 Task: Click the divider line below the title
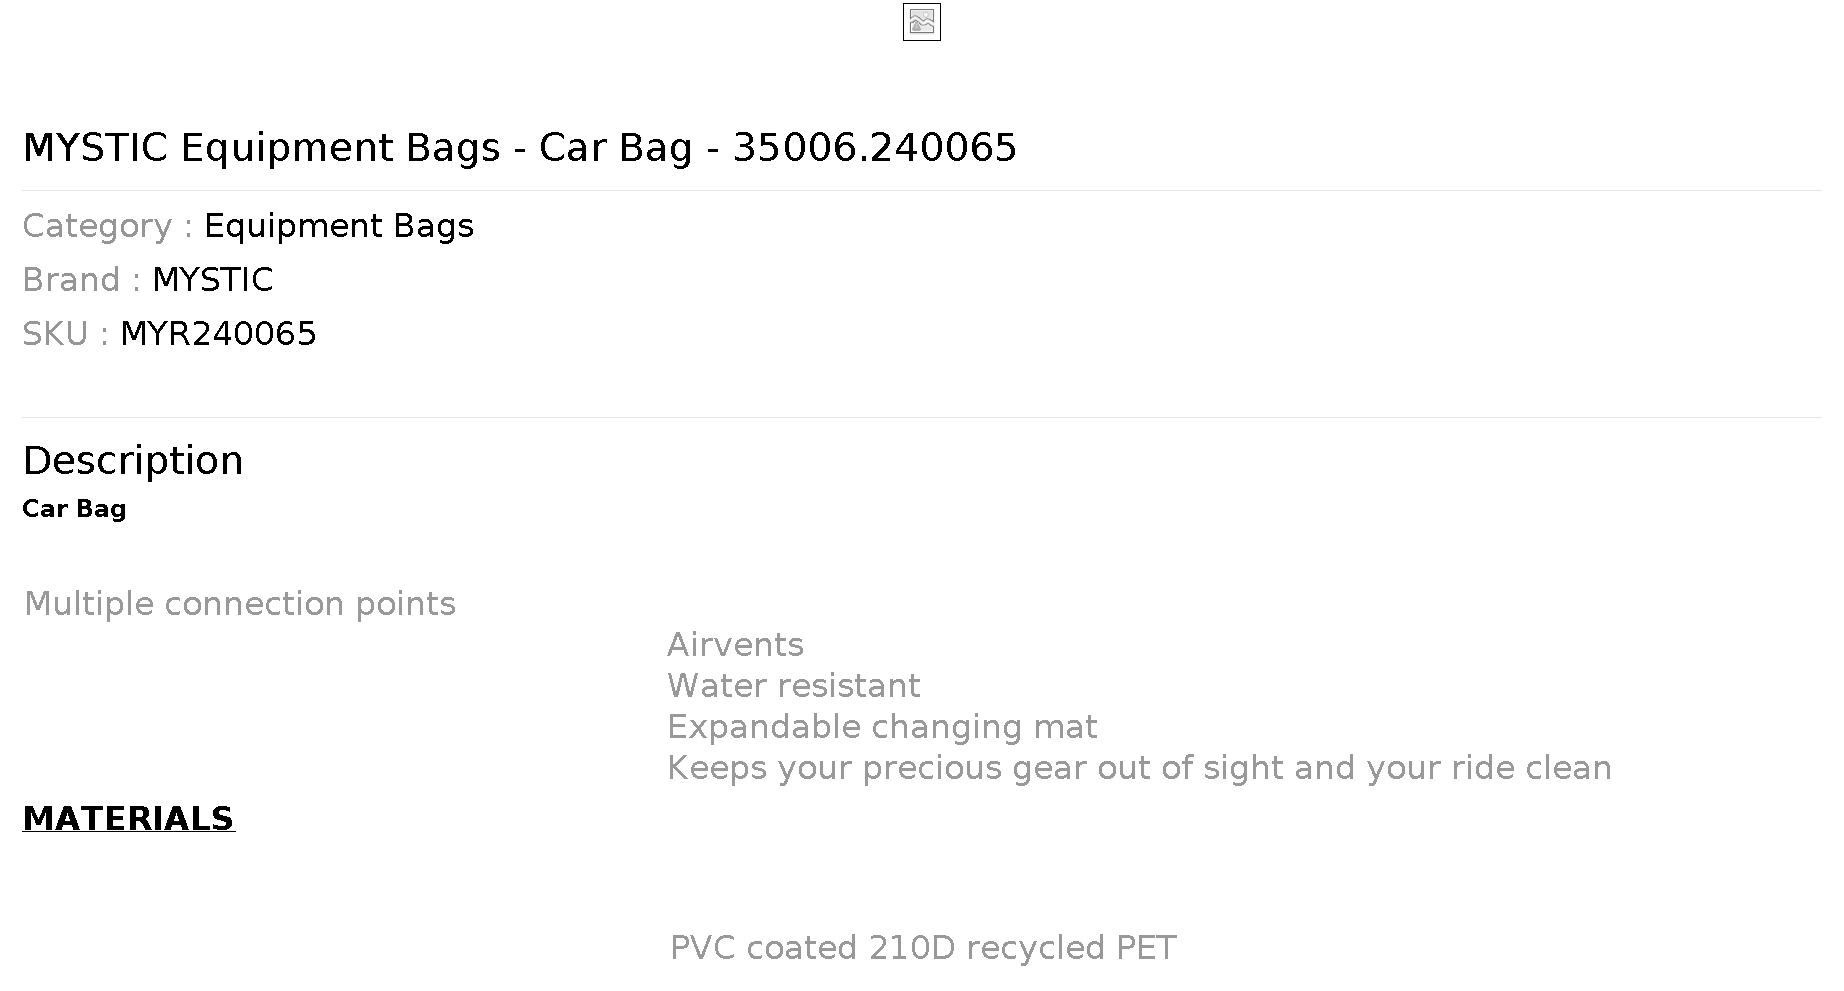point(921,190)
